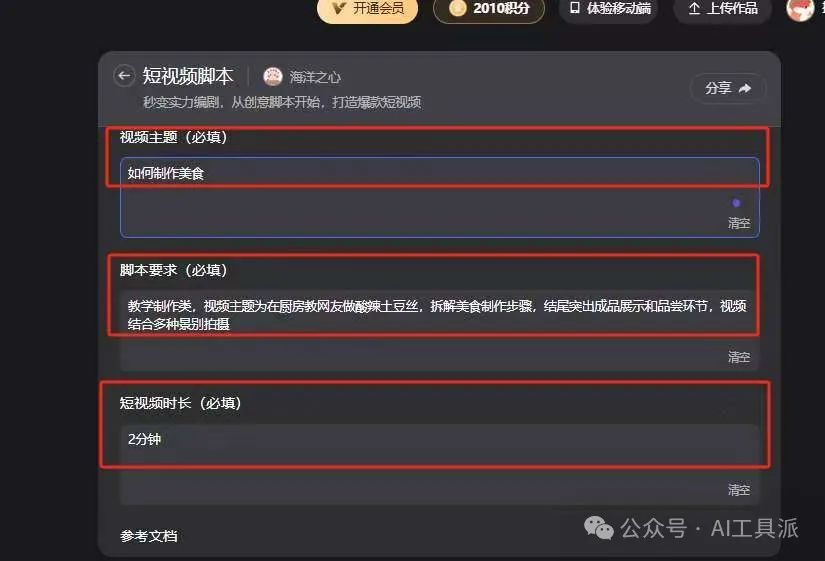Viewport: 825px width, 561px height.
Task: Open the 海洋之心 author avatar
Action: coord(273,77)
